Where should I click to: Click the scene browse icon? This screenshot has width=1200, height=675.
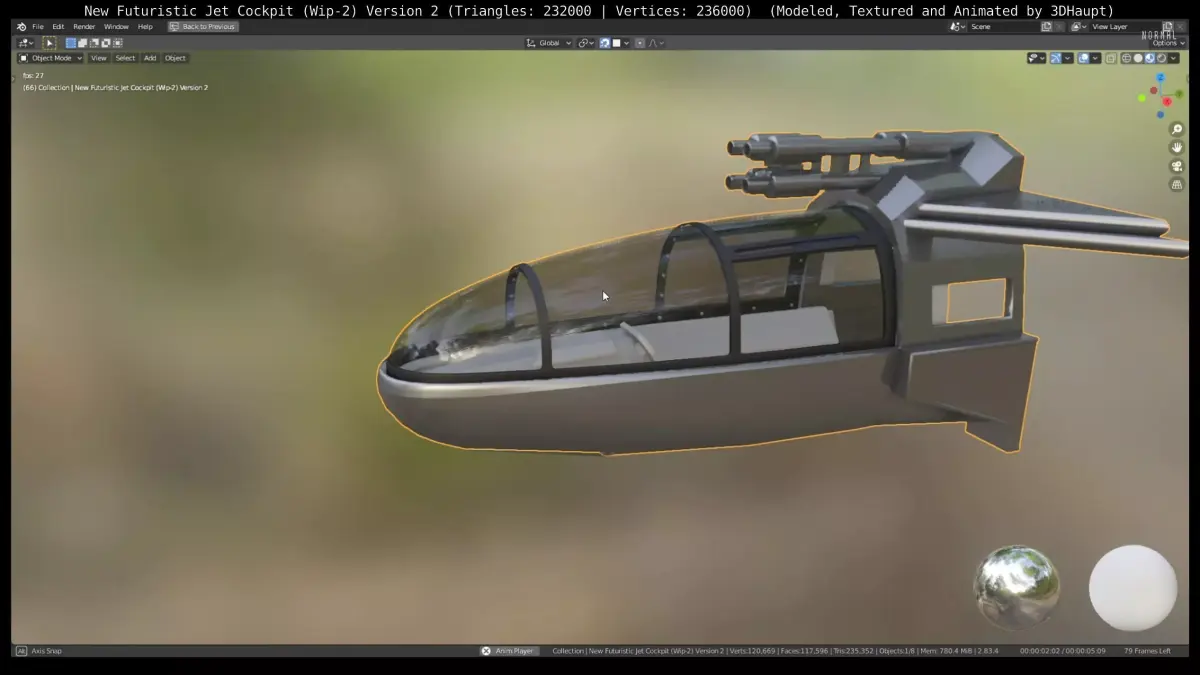[x=957, y=27]
